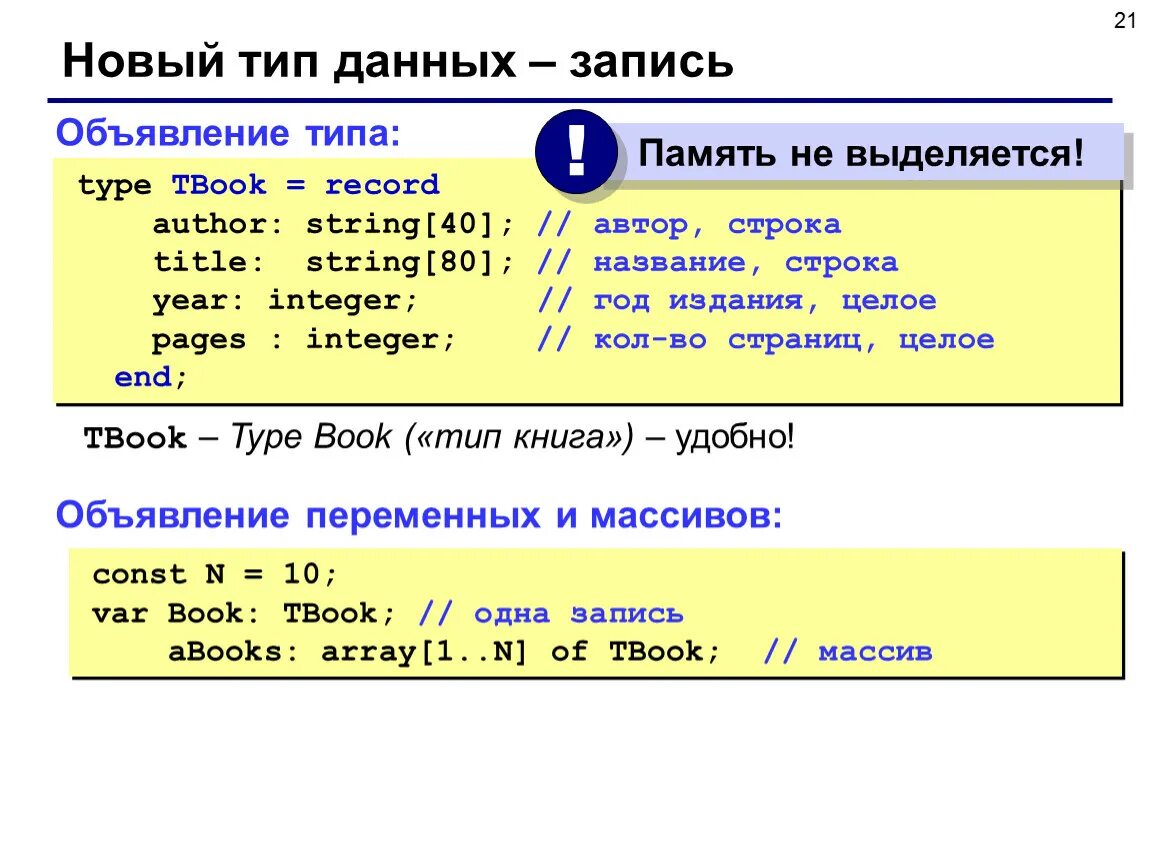
Task: Click the heading 'Объявление переменных и массивов:'
Action: click(x=419, y=515)
